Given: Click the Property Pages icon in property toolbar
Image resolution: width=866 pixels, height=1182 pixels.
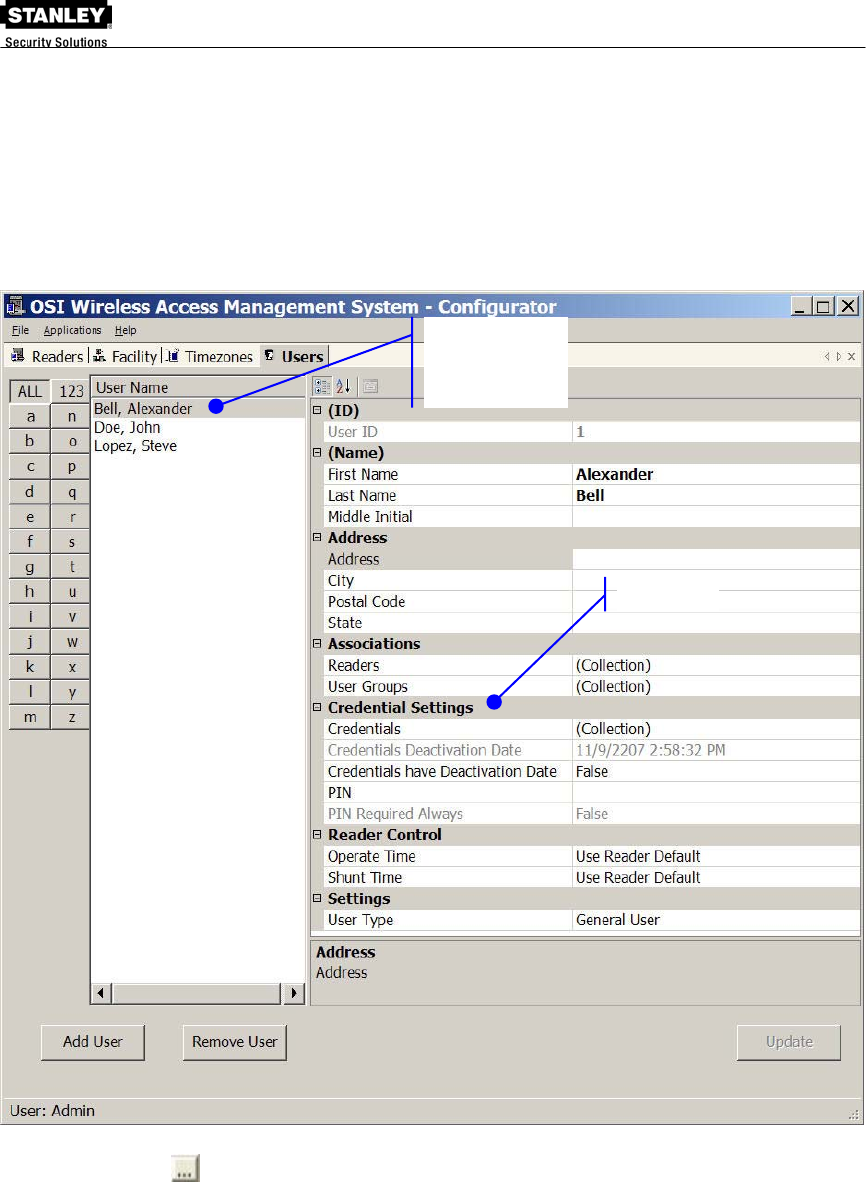Looking at the screenshot, I should point(370,387).
